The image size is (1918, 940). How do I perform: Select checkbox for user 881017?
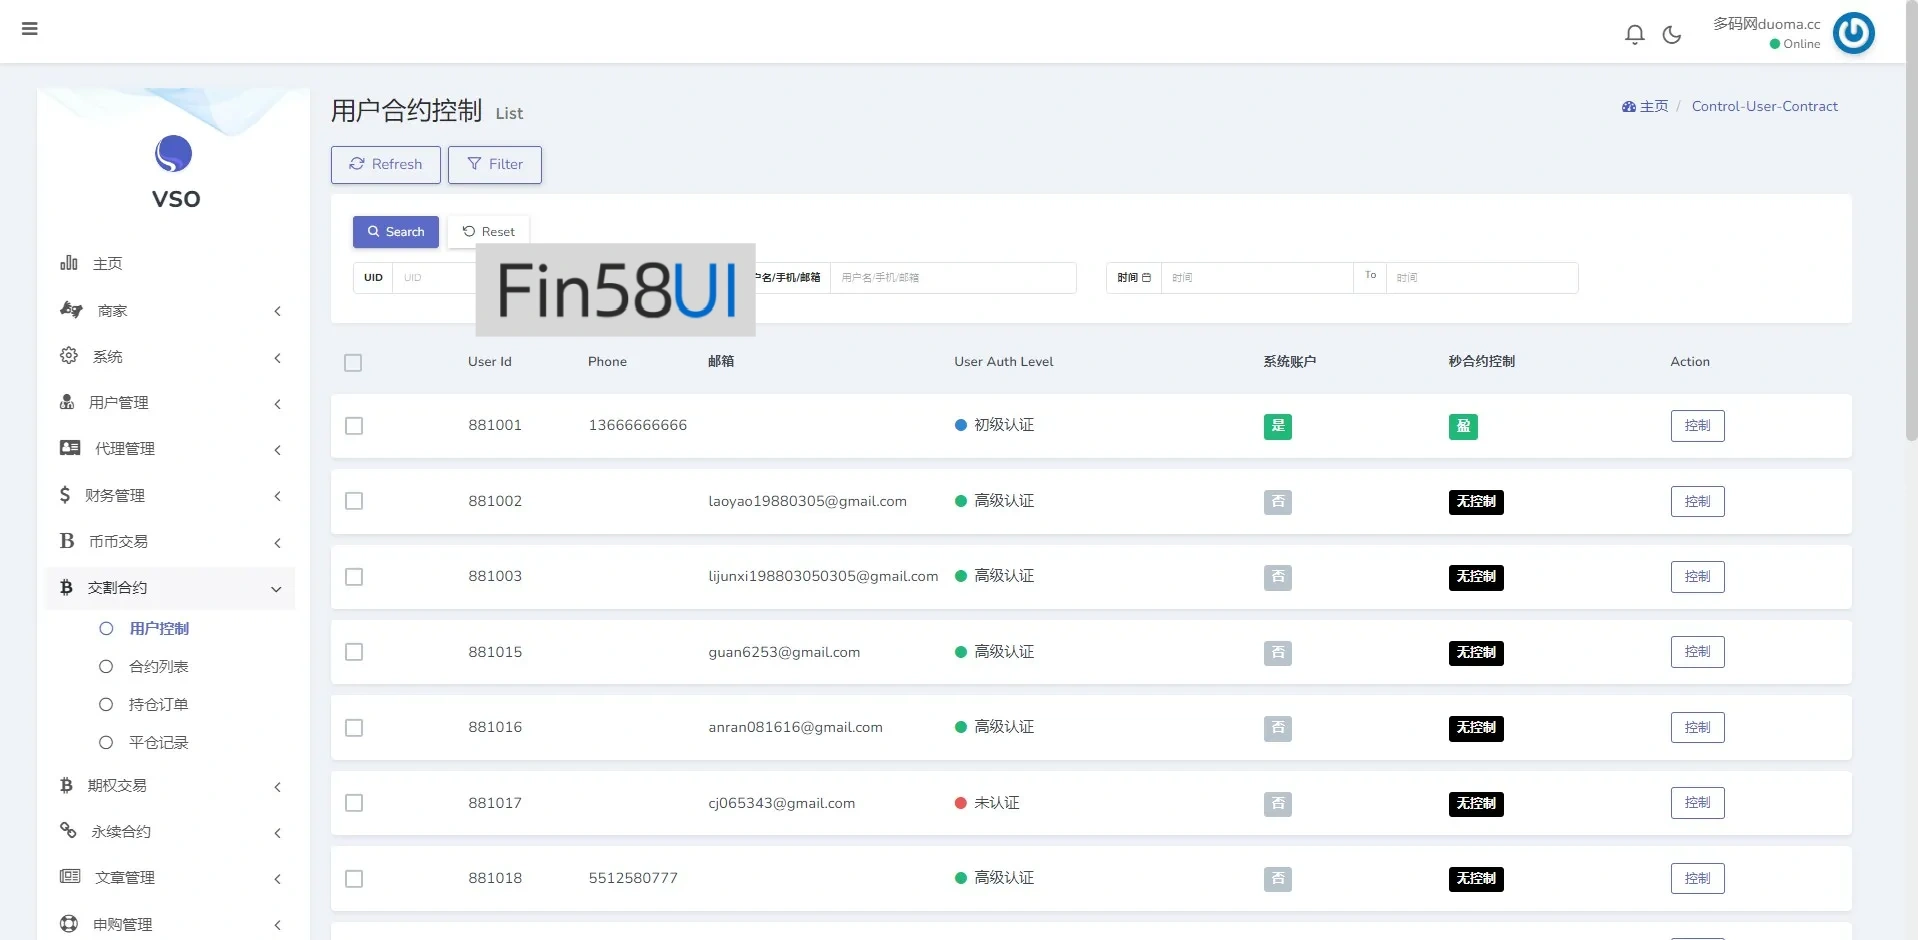pyautogui.click(x=354, y=803)
